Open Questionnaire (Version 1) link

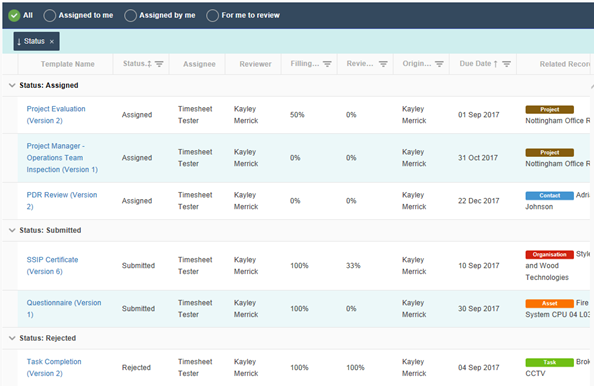click(x=64, y=309)
